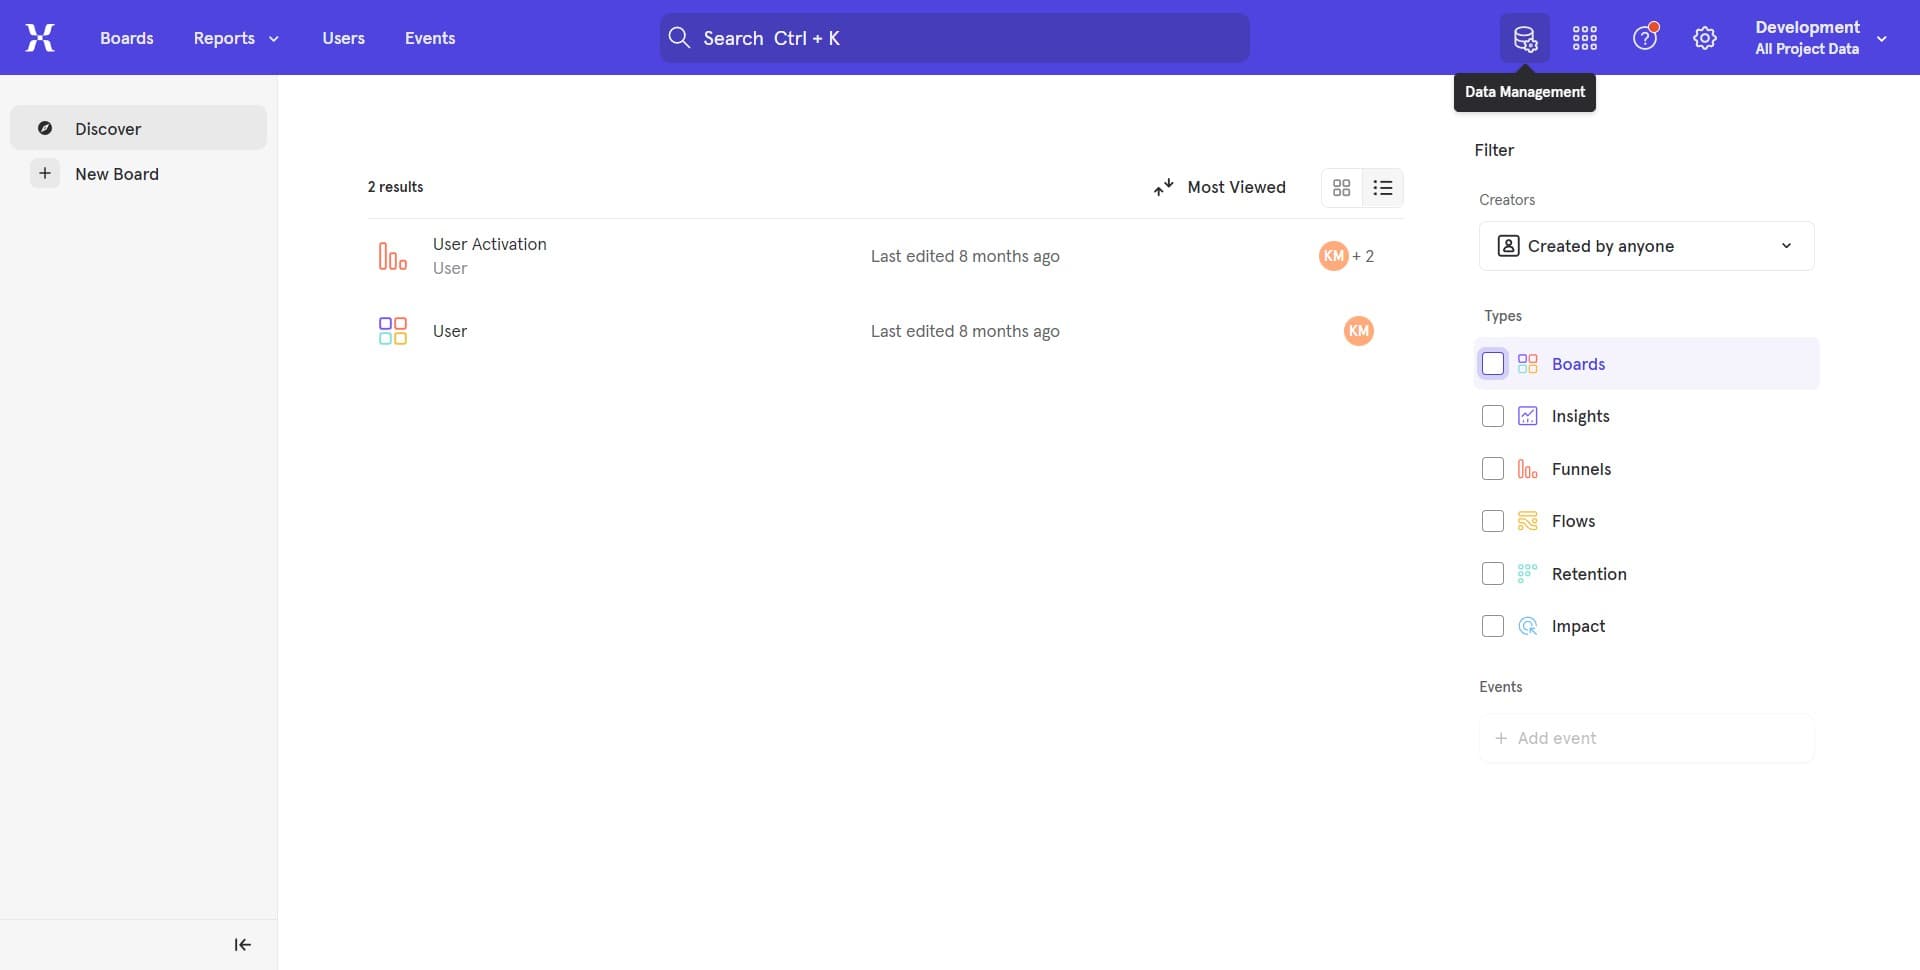Open the Created by anyone dropdown
Screen dimensions: 1920x970
click(x=1645, y=245)
